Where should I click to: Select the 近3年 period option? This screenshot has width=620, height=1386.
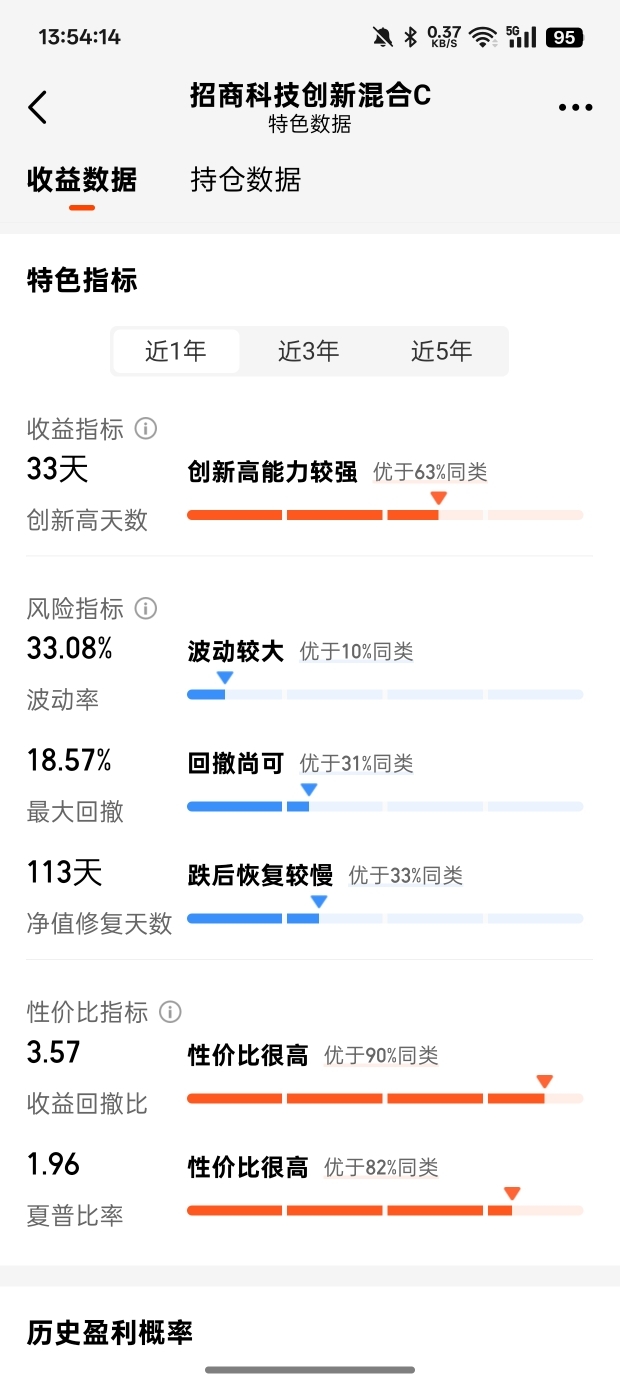309,351
